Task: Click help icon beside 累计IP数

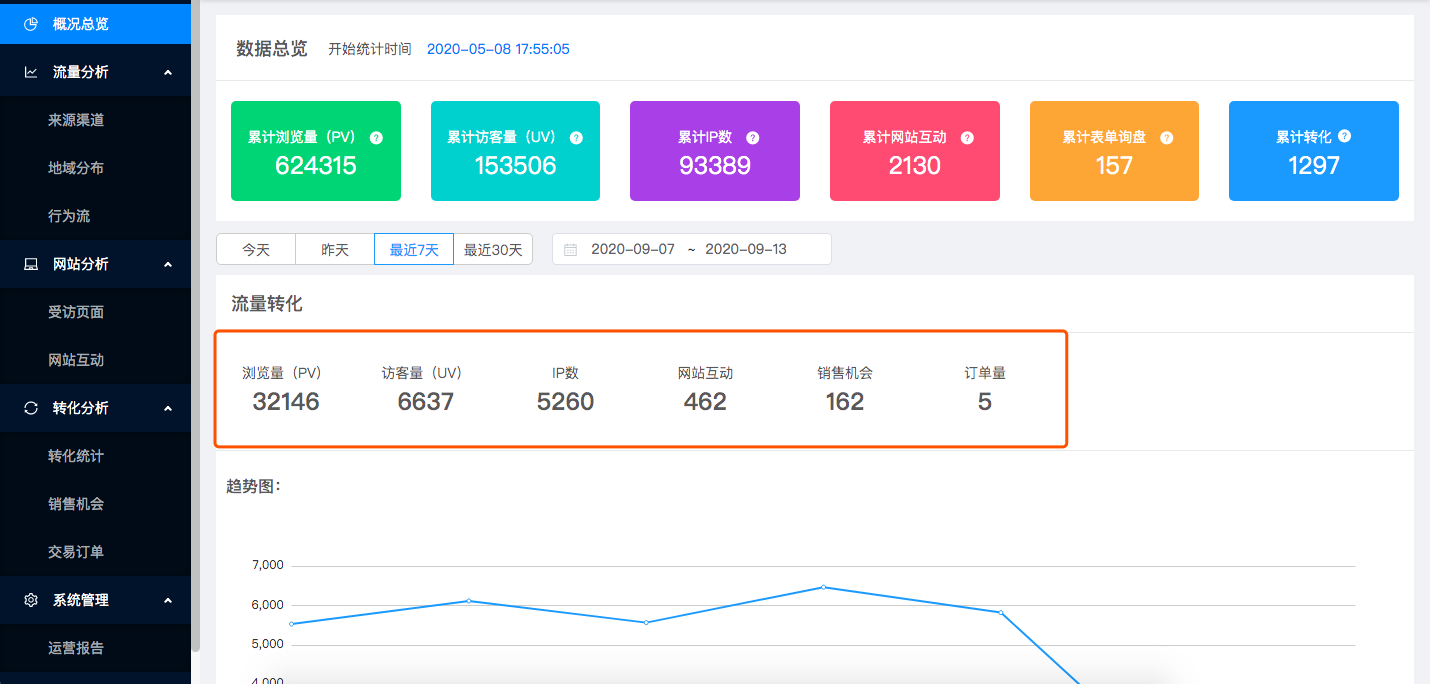Action: 753,138
